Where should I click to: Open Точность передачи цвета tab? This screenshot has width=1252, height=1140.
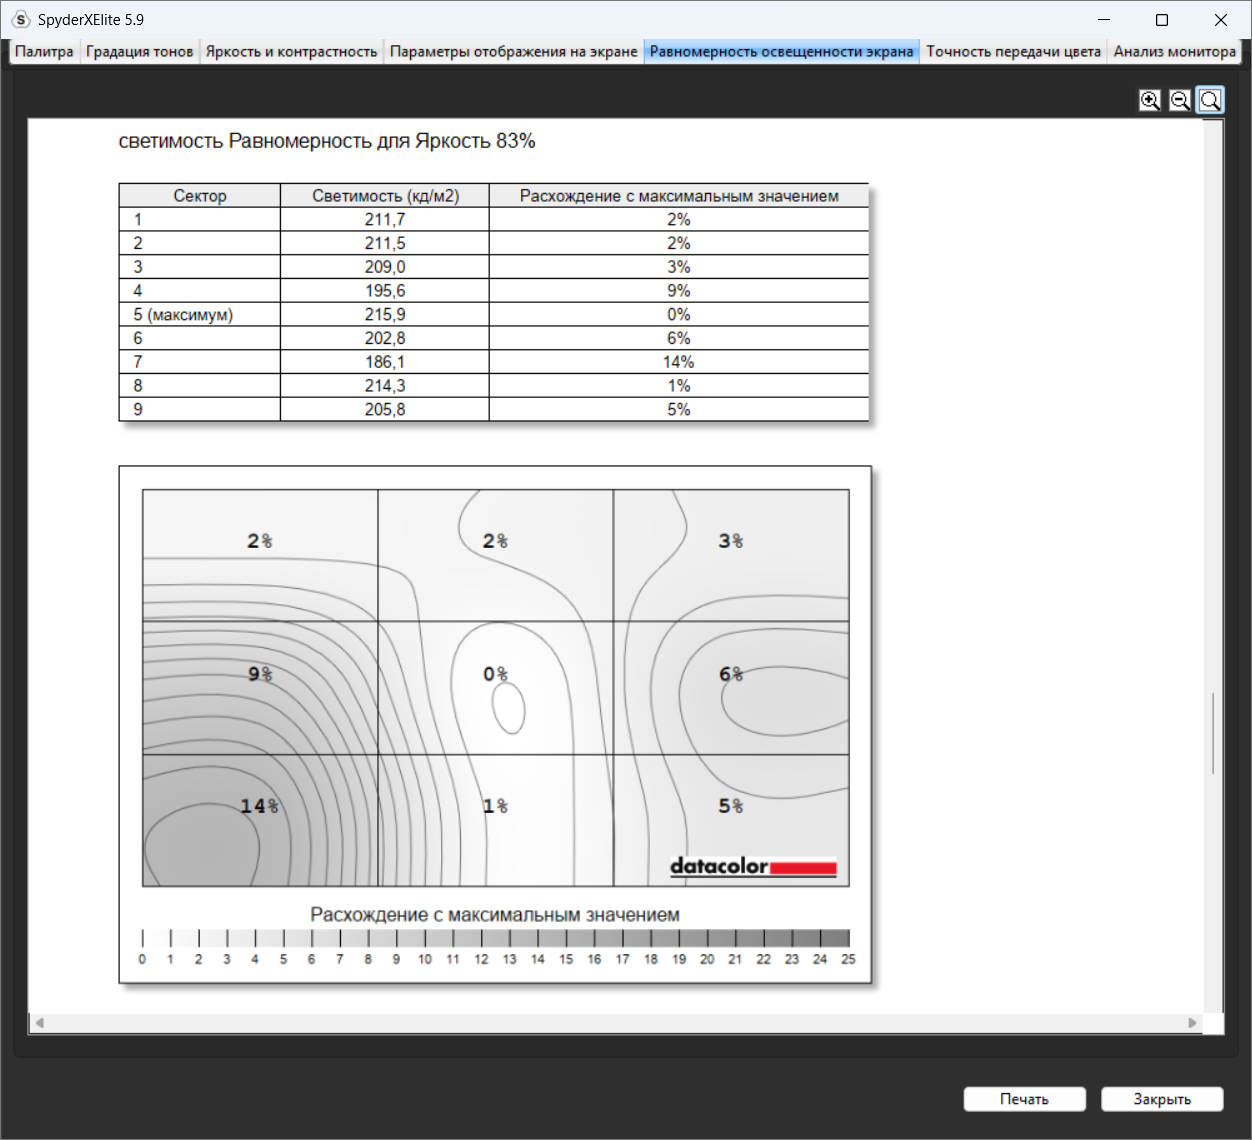(x=1013, y=52)
